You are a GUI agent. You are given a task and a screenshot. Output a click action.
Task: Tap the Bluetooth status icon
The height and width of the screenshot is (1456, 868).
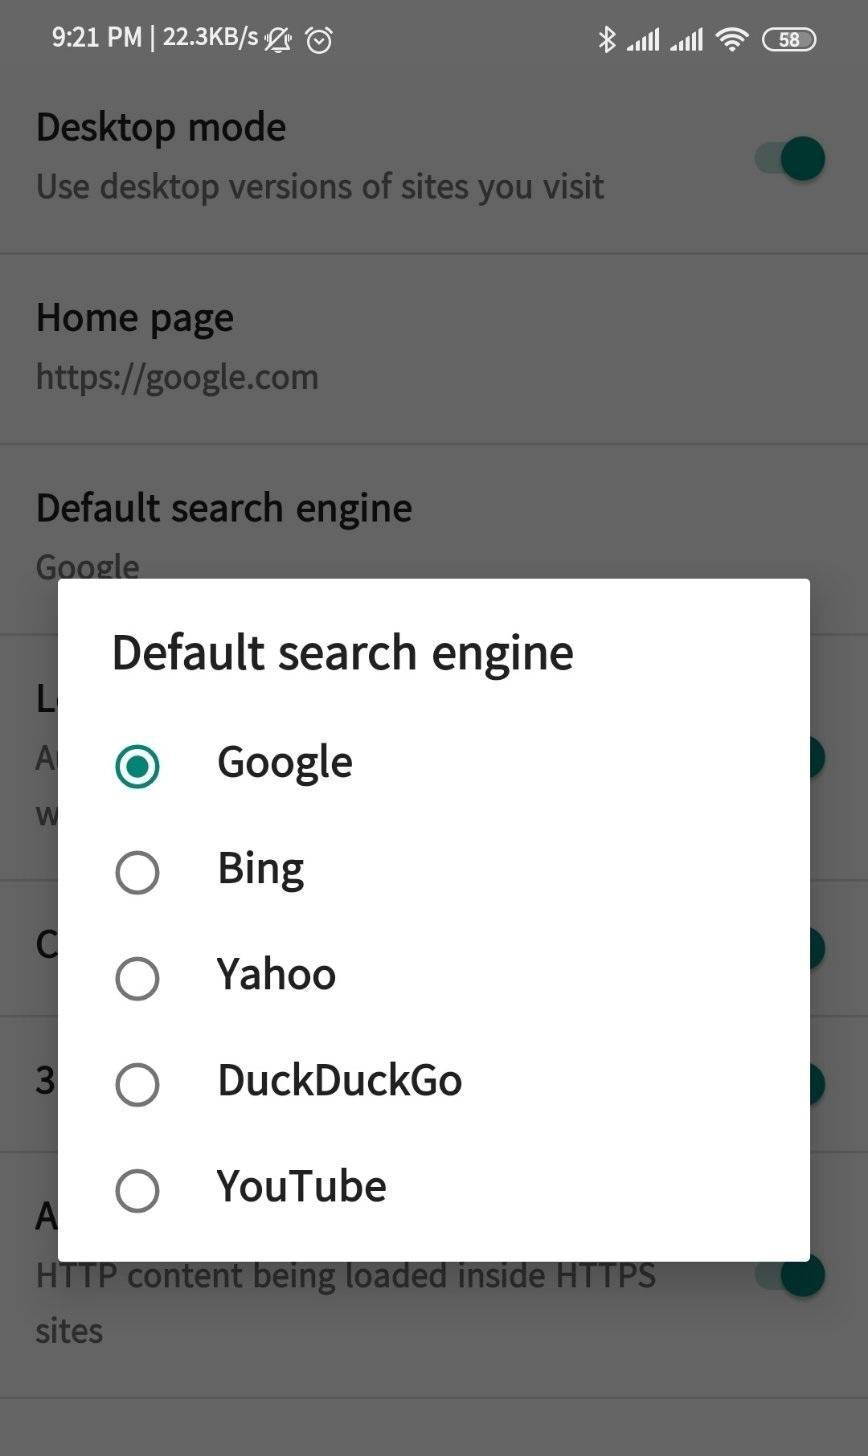(605, 39)
